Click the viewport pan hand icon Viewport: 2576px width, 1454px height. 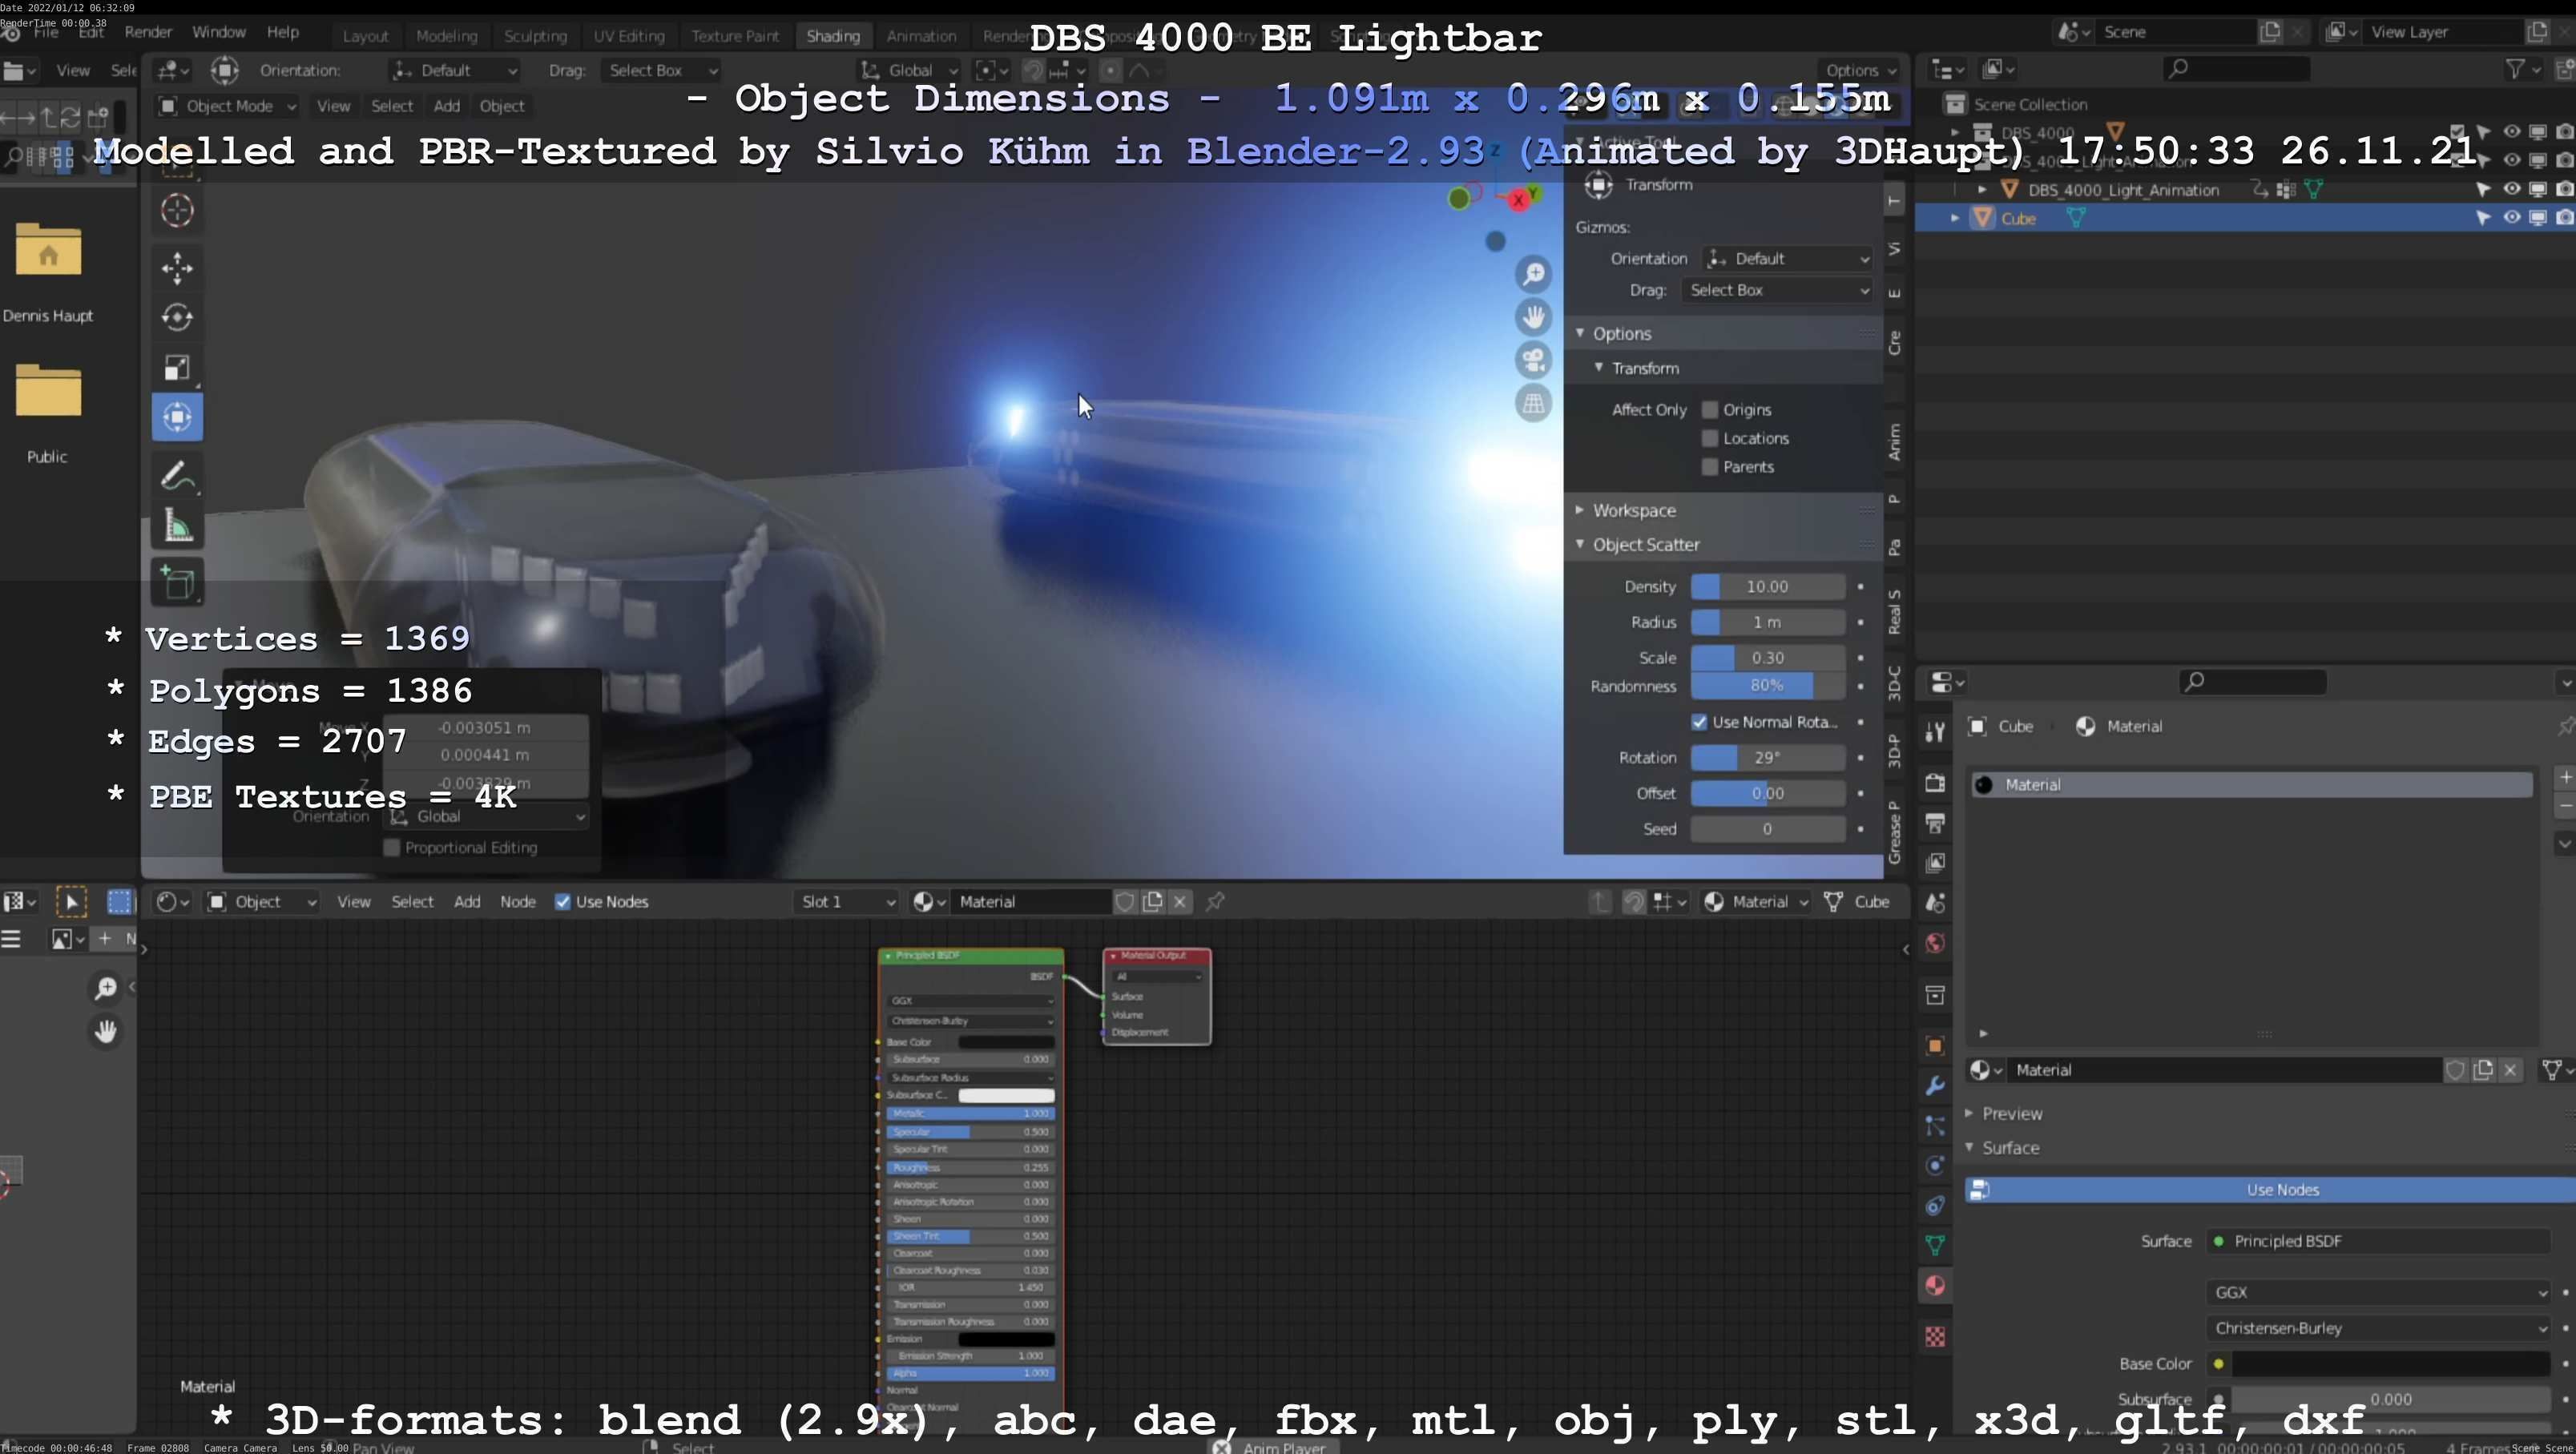[x=1533, y=317]
